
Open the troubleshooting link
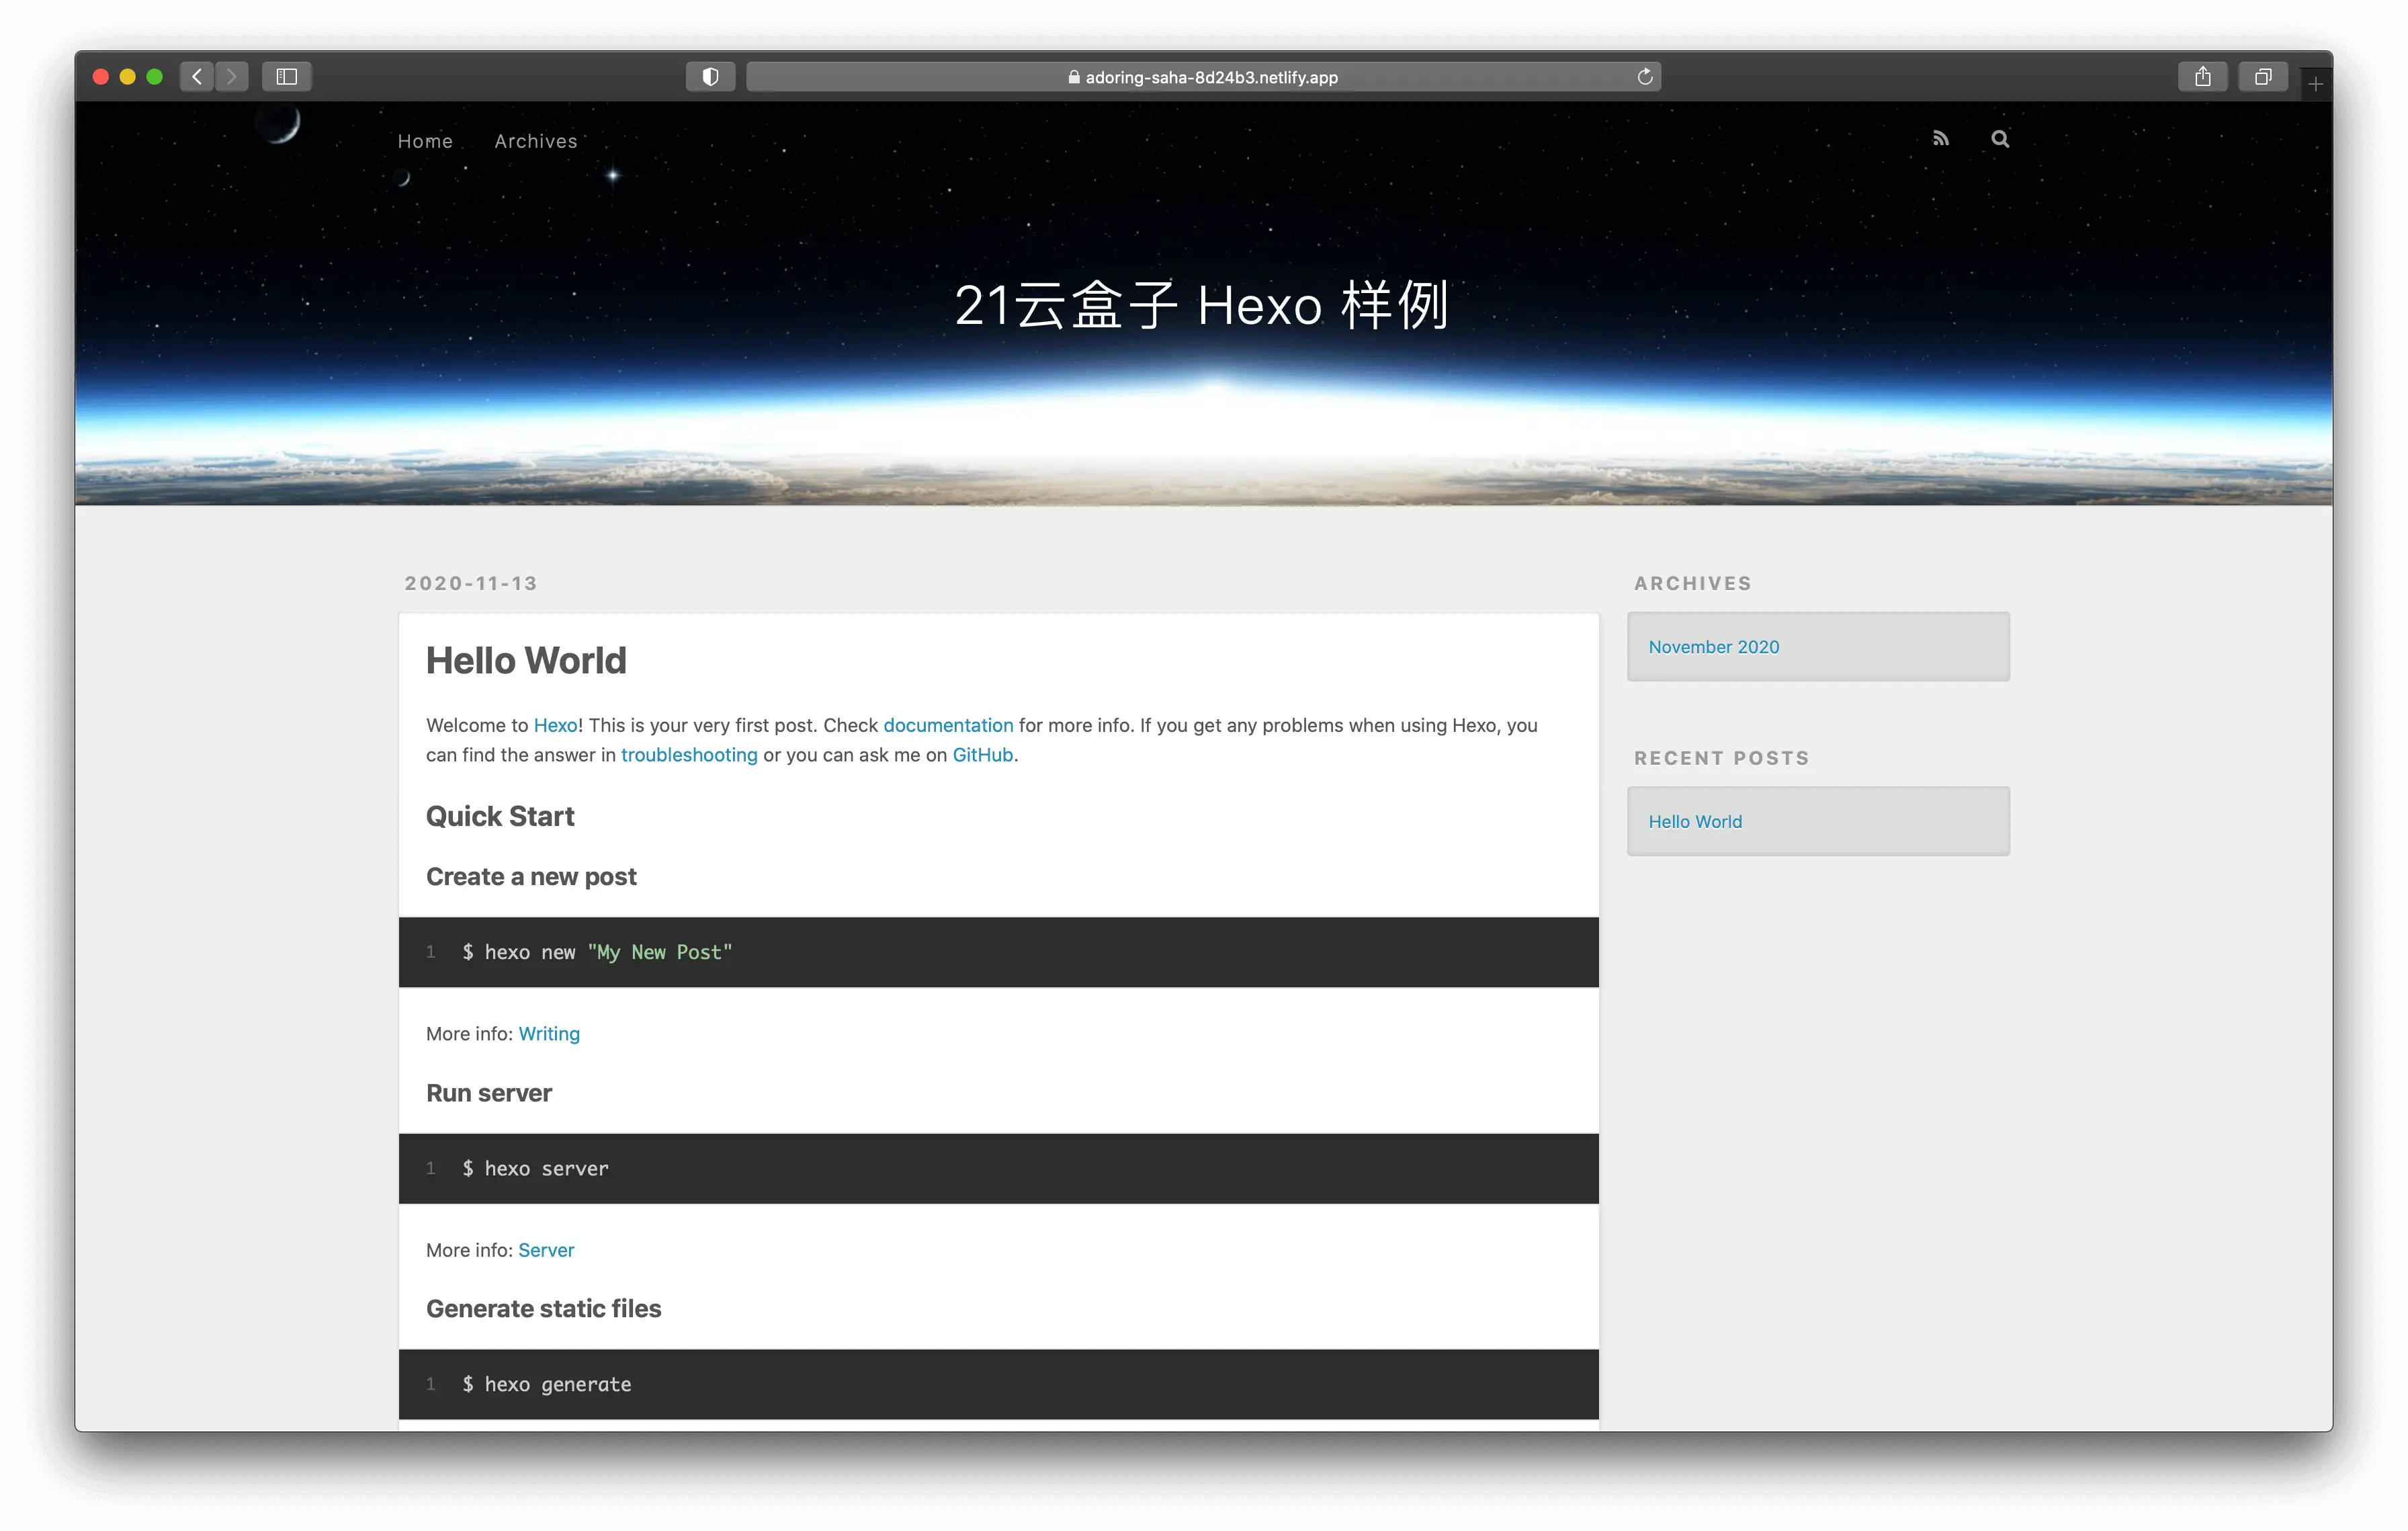[x=689, y=755]
